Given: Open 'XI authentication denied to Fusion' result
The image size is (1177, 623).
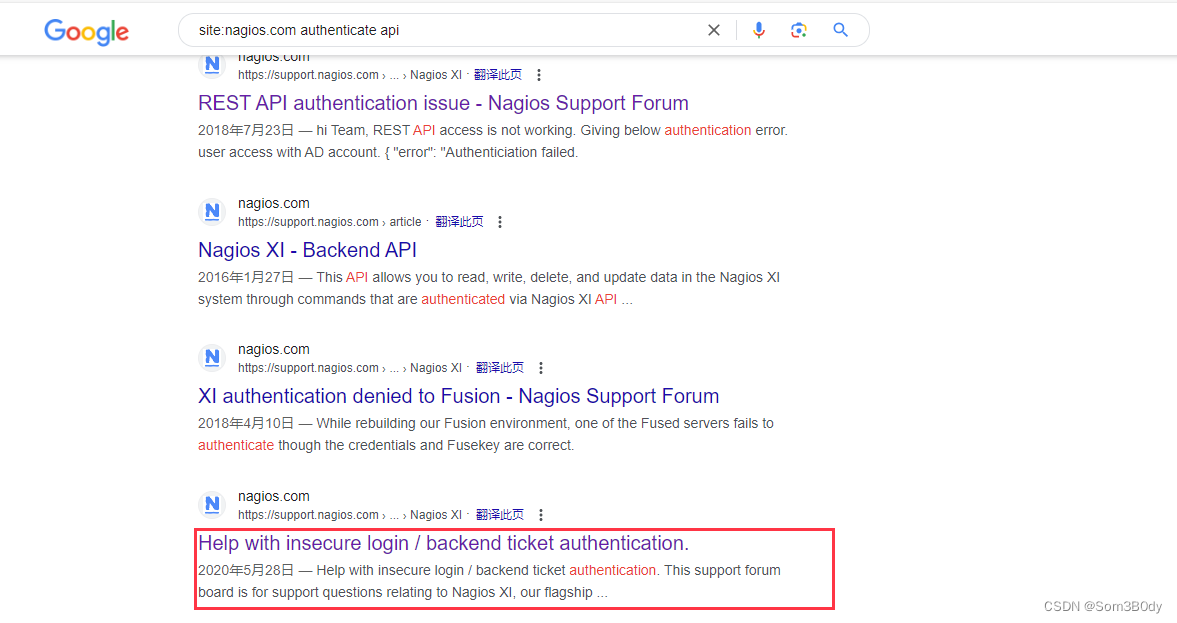Looking at the screenshot, I should pyautogui.click(x=459, y=396).
